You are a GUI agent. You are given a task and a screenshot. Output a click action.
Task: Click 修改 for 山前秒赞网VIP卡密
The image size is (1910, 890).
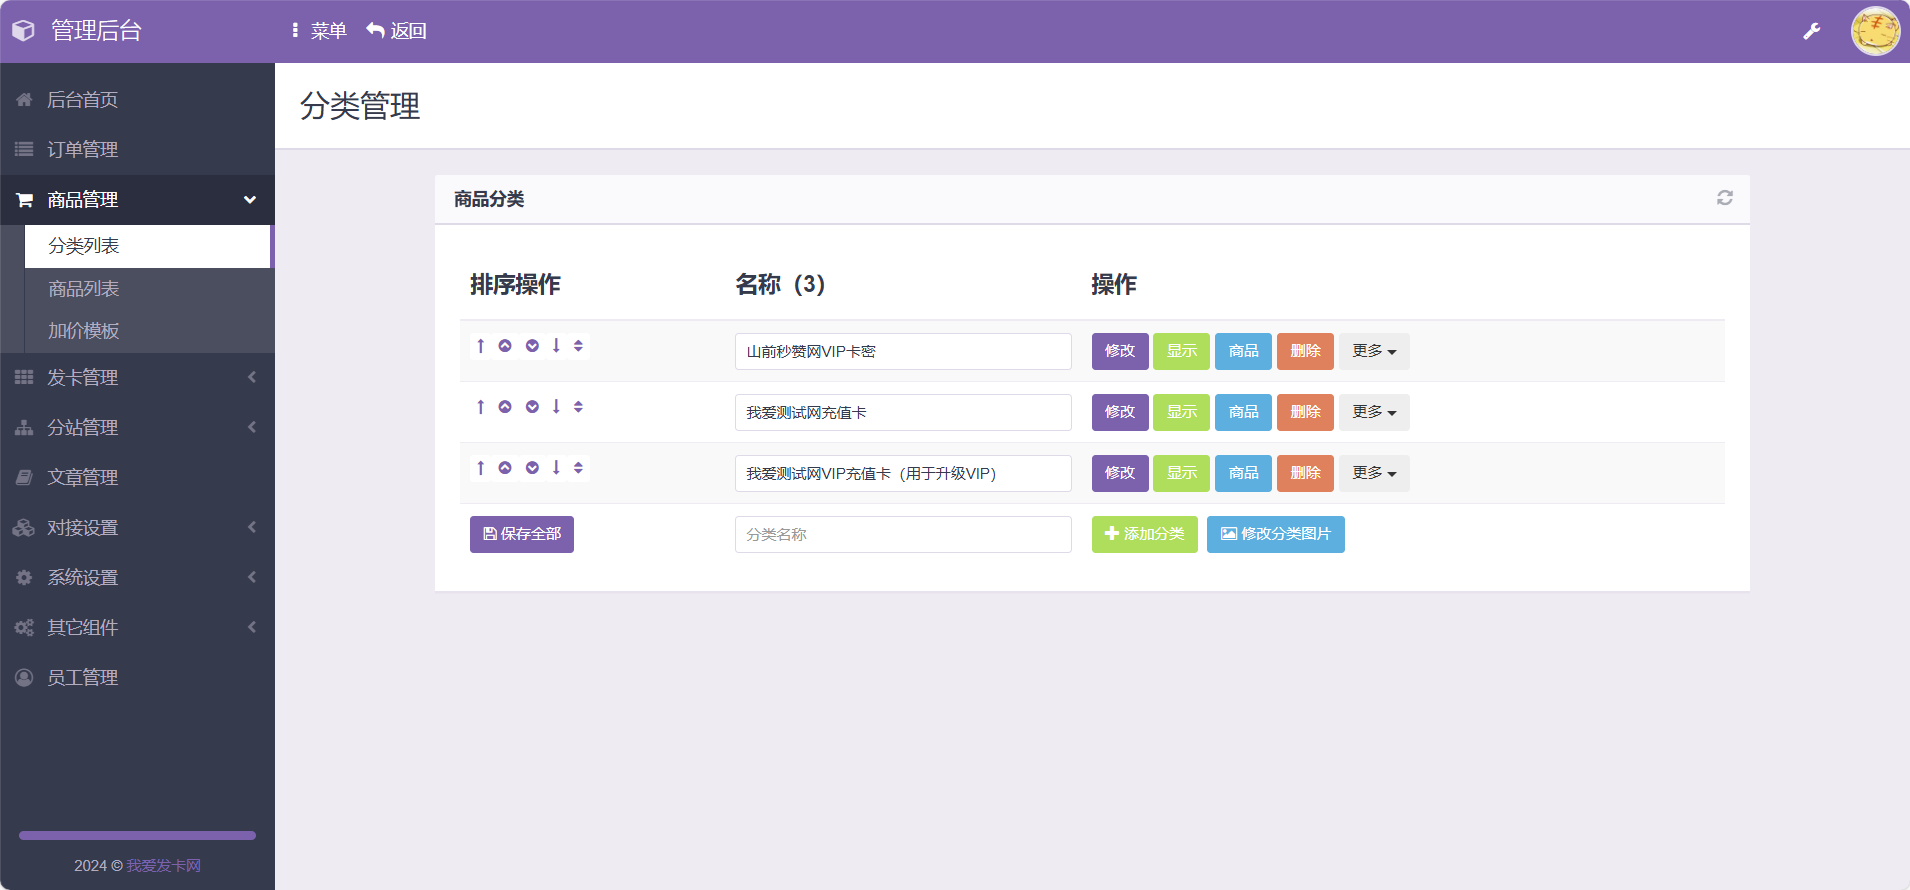(1120, 351)
